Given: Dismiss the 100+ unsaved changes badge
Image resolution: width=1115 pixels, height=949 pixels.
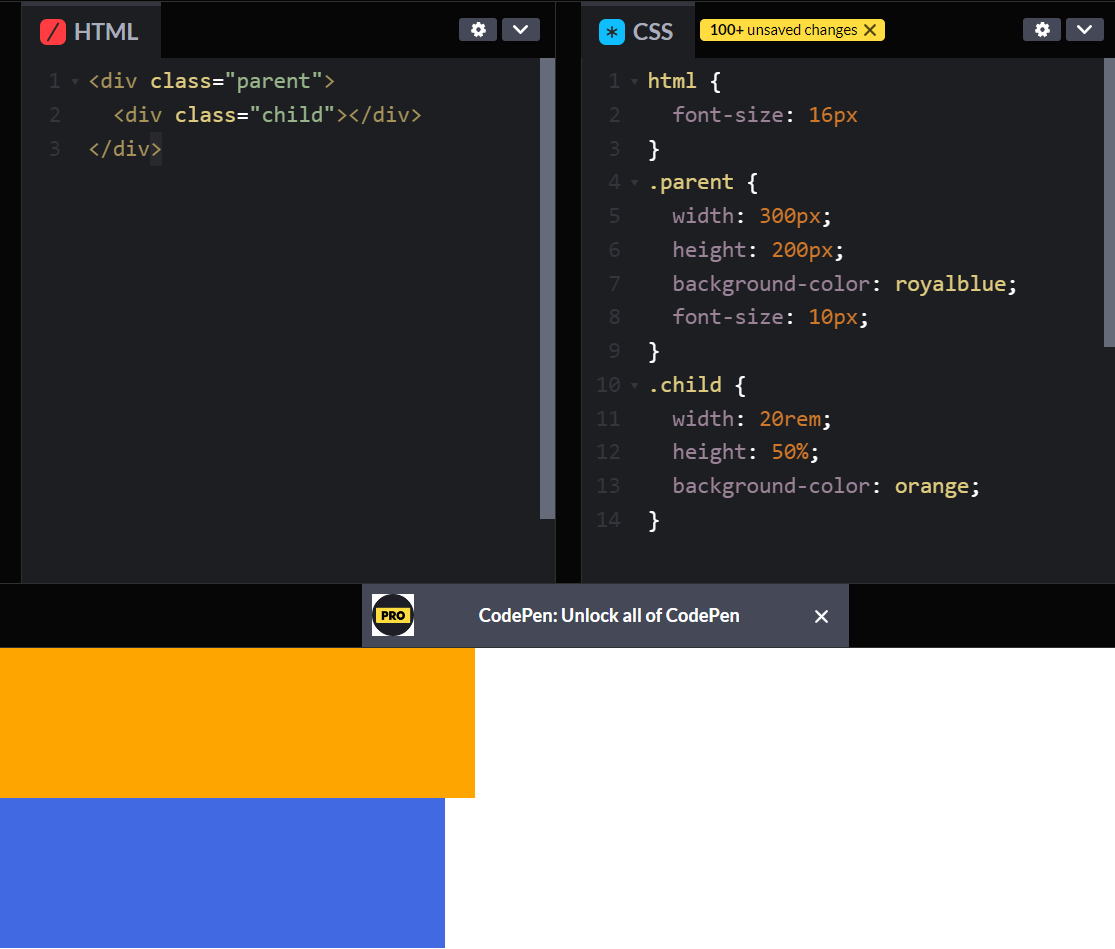Looking at the screenshot, I should (x=870, y=30).
